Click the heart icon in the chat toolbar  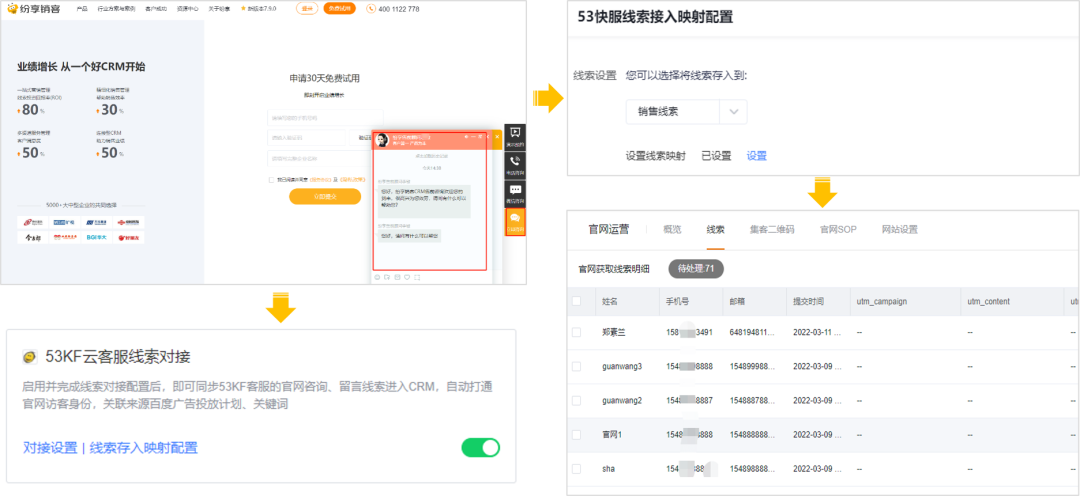pos(407,277)
